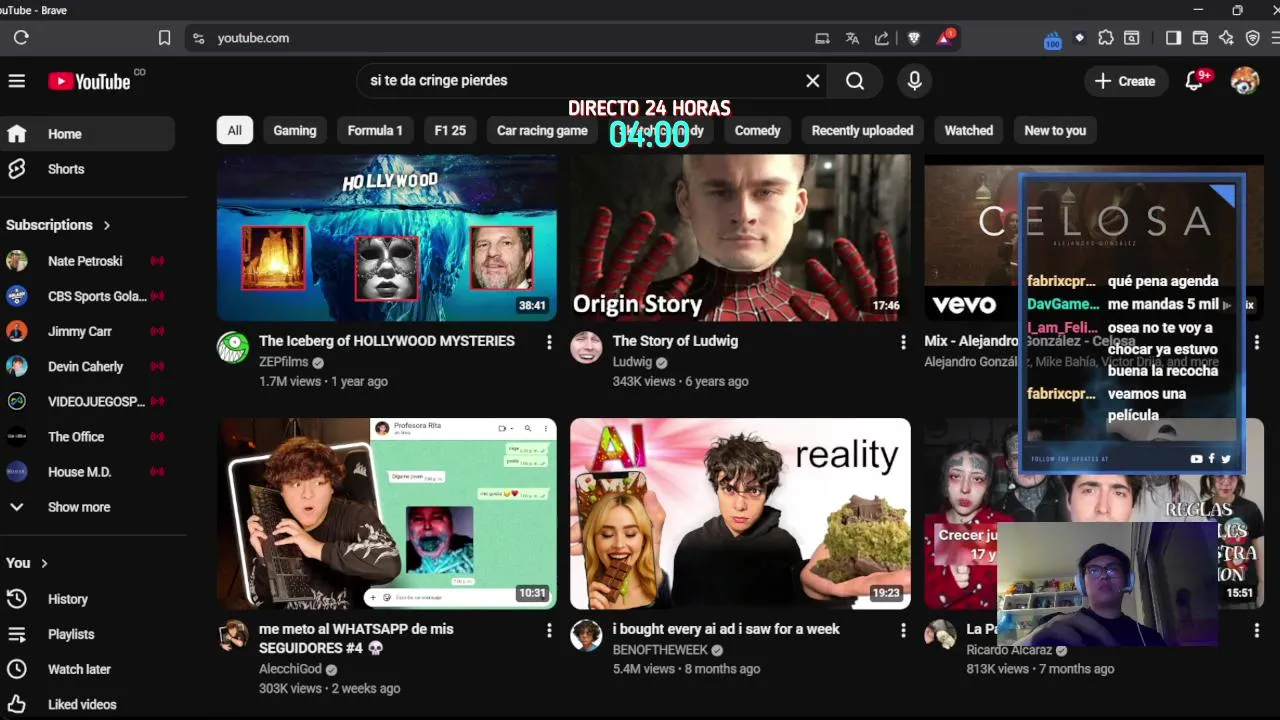This screenshot has height=720, width=1280.
Task: Open options for Iceberg of Hollywood video
Action: [549, 342]
